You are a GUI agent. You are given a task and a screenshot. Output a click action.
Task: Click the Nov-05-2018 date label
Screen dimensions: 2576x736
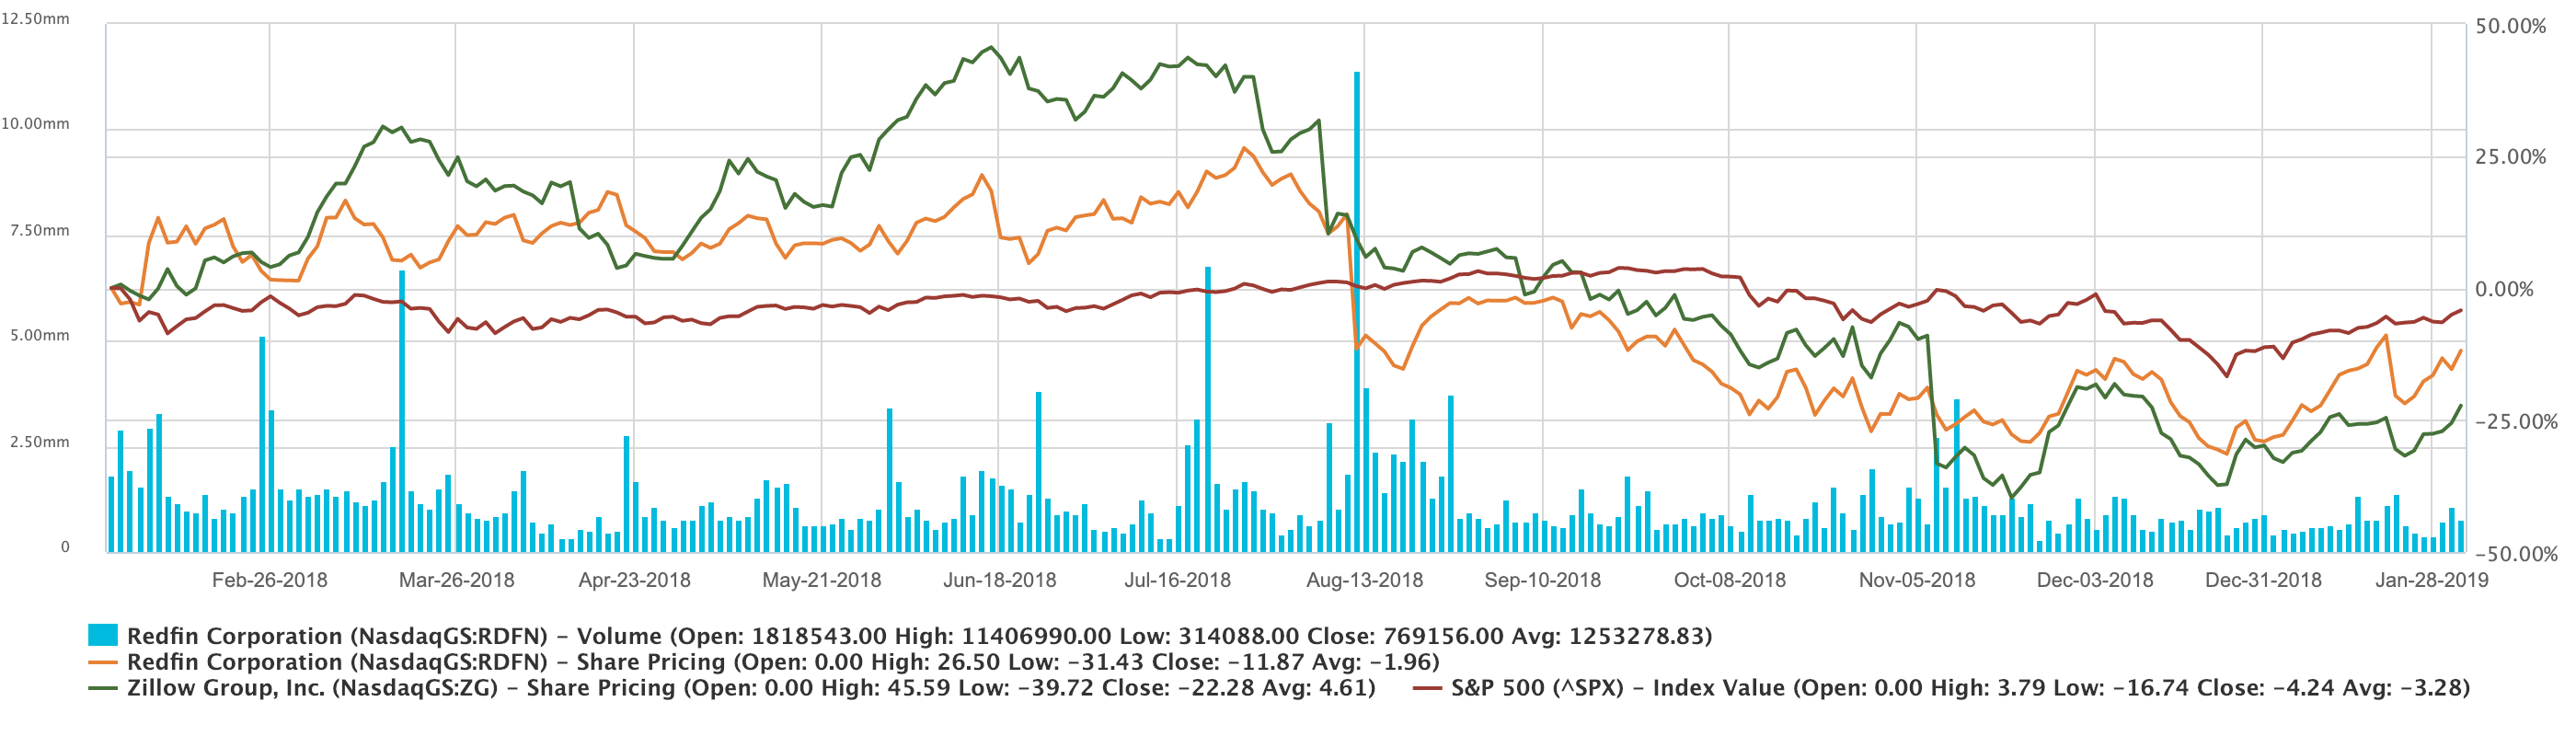(x=1916, y=580)
